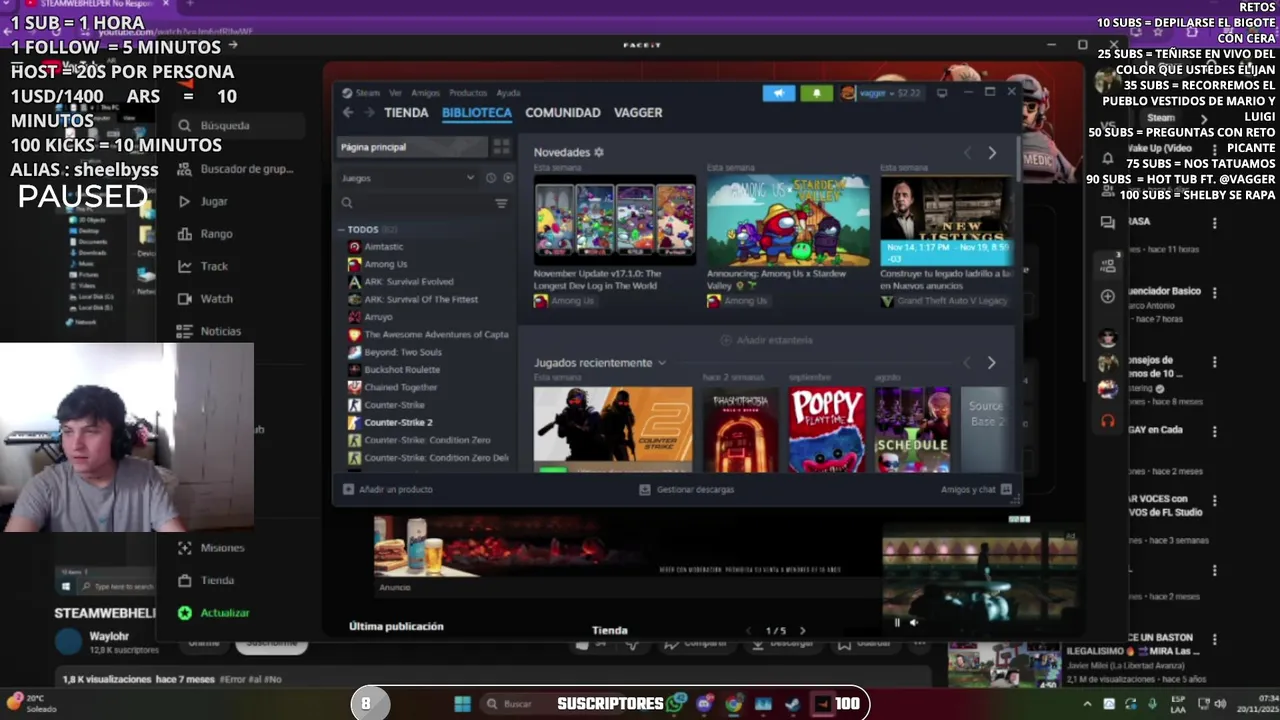Screen dimensions: 1280x720
Task: Open the VAGGER profile tab
Action: tap(638, 113)
